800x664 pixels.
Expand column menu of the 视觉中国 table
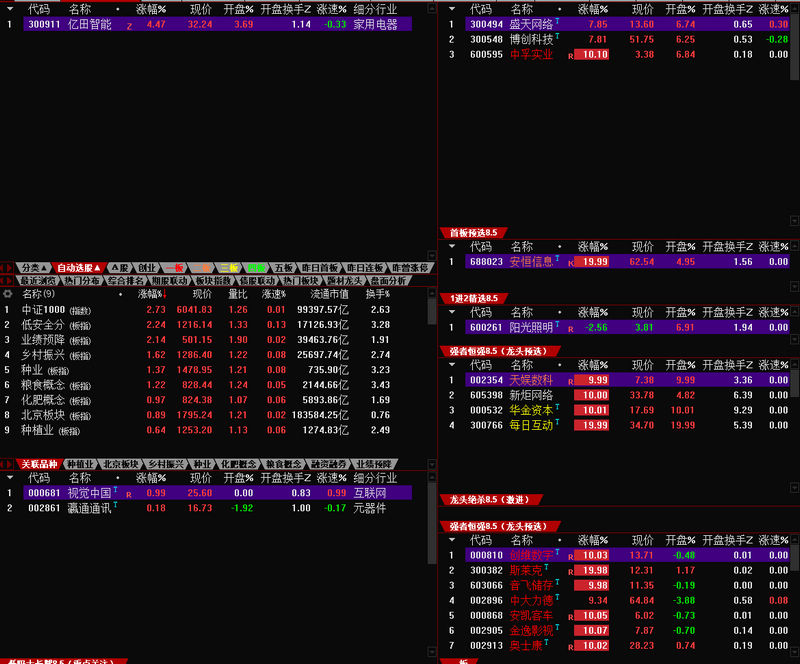(x=10, y=478)
